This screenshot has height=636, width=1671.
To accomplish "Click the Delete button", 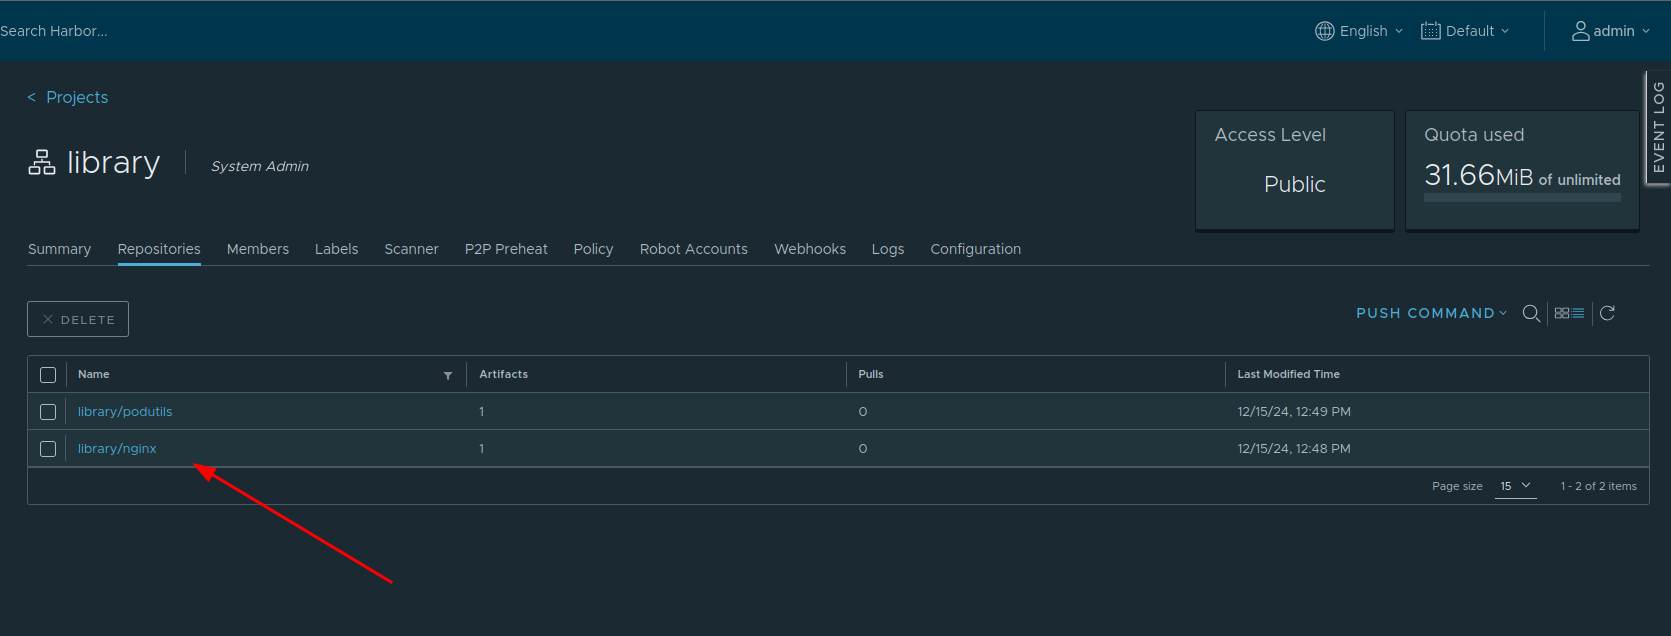I will (x=78, y=319).
